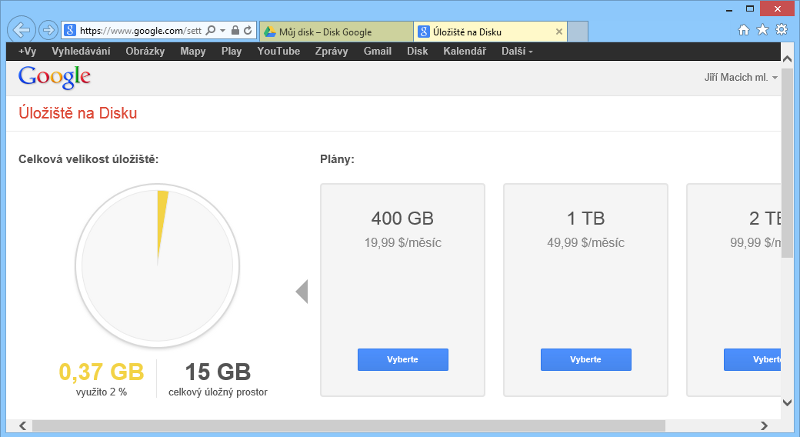The width and height of the screenshot is (800, 437).
Task: Open the Jiří Macich ml. account dropdown
Action: click(x=741, y=77)
